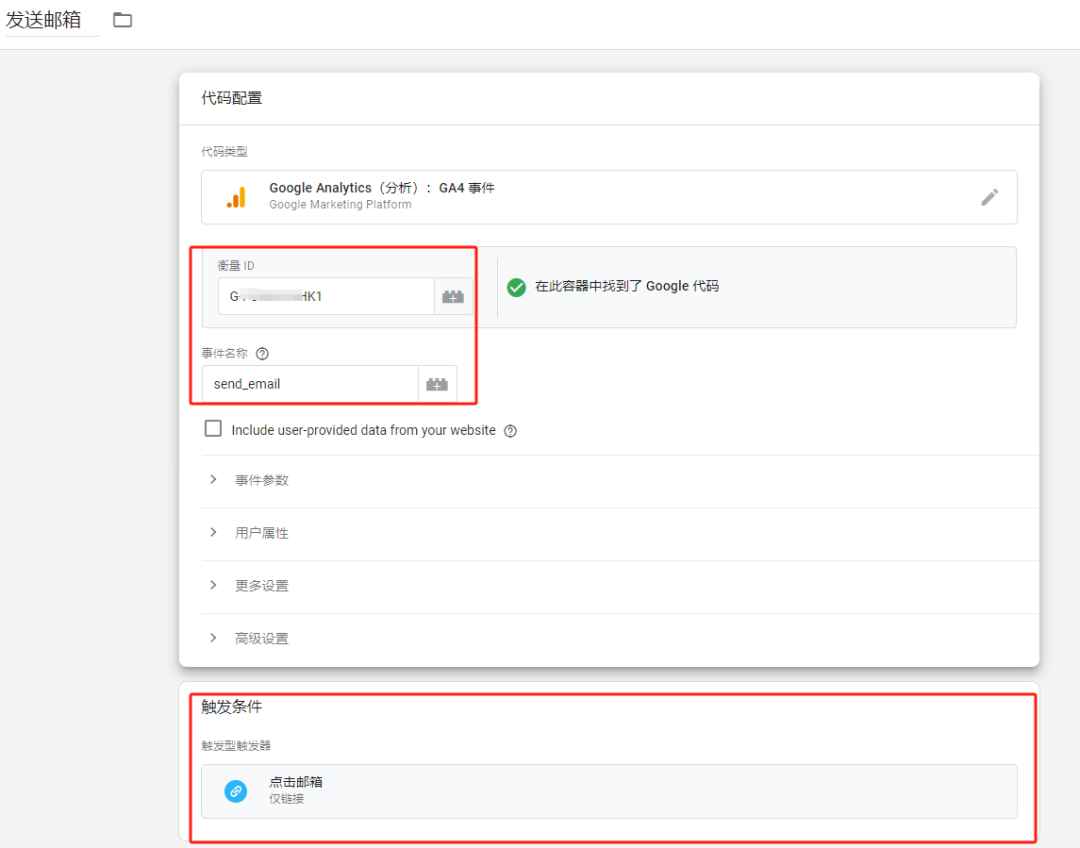Click the Google Analytics bar chart icon
This screenshot has width=1080, height=848.
pyautogui.click(x=236, y=198)
